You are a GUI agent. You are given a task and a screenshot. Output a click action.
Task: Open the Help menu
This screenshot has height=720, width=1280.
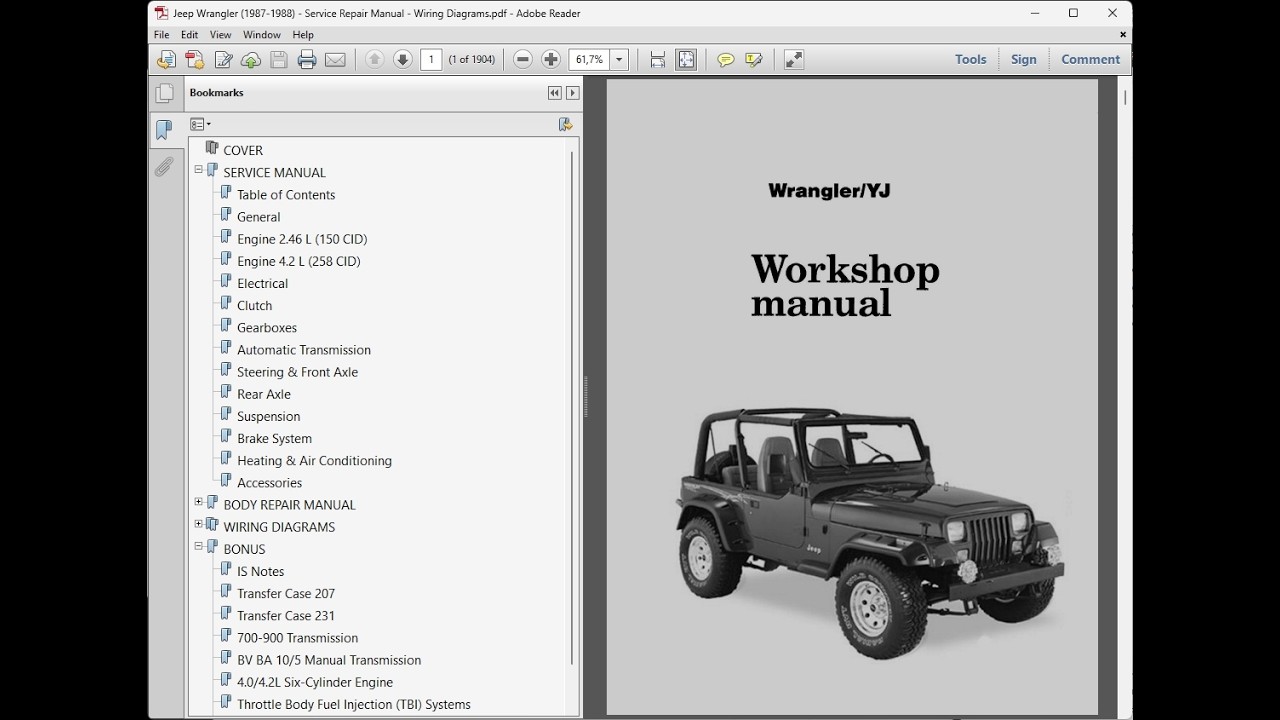[x=303, y=35]
